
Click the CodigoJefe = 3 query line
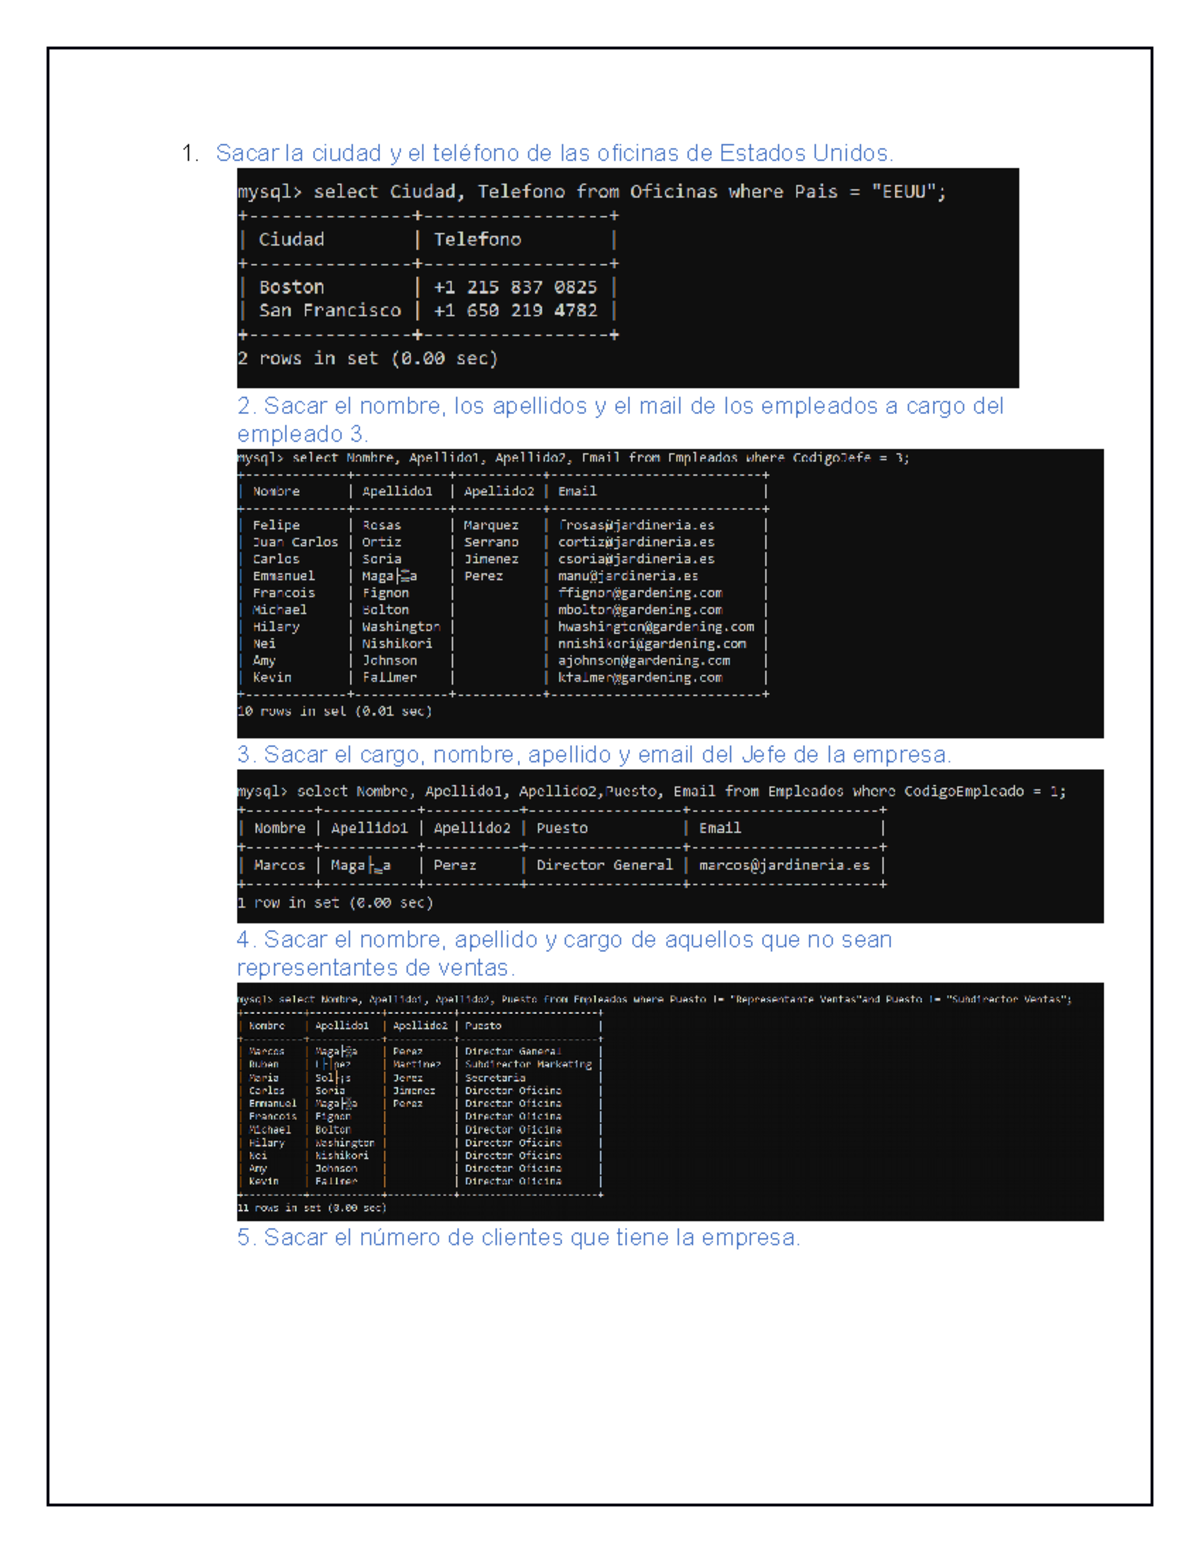(573, 458)
